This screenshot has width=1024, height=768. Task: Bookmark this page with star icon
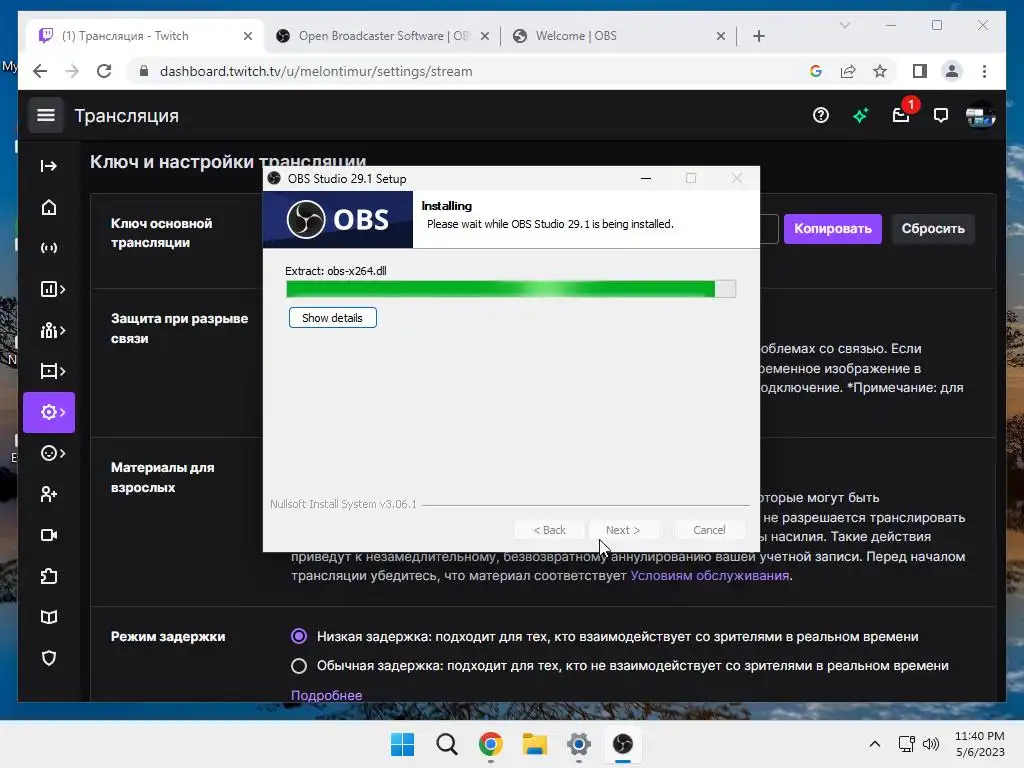(x=880, y=71)
